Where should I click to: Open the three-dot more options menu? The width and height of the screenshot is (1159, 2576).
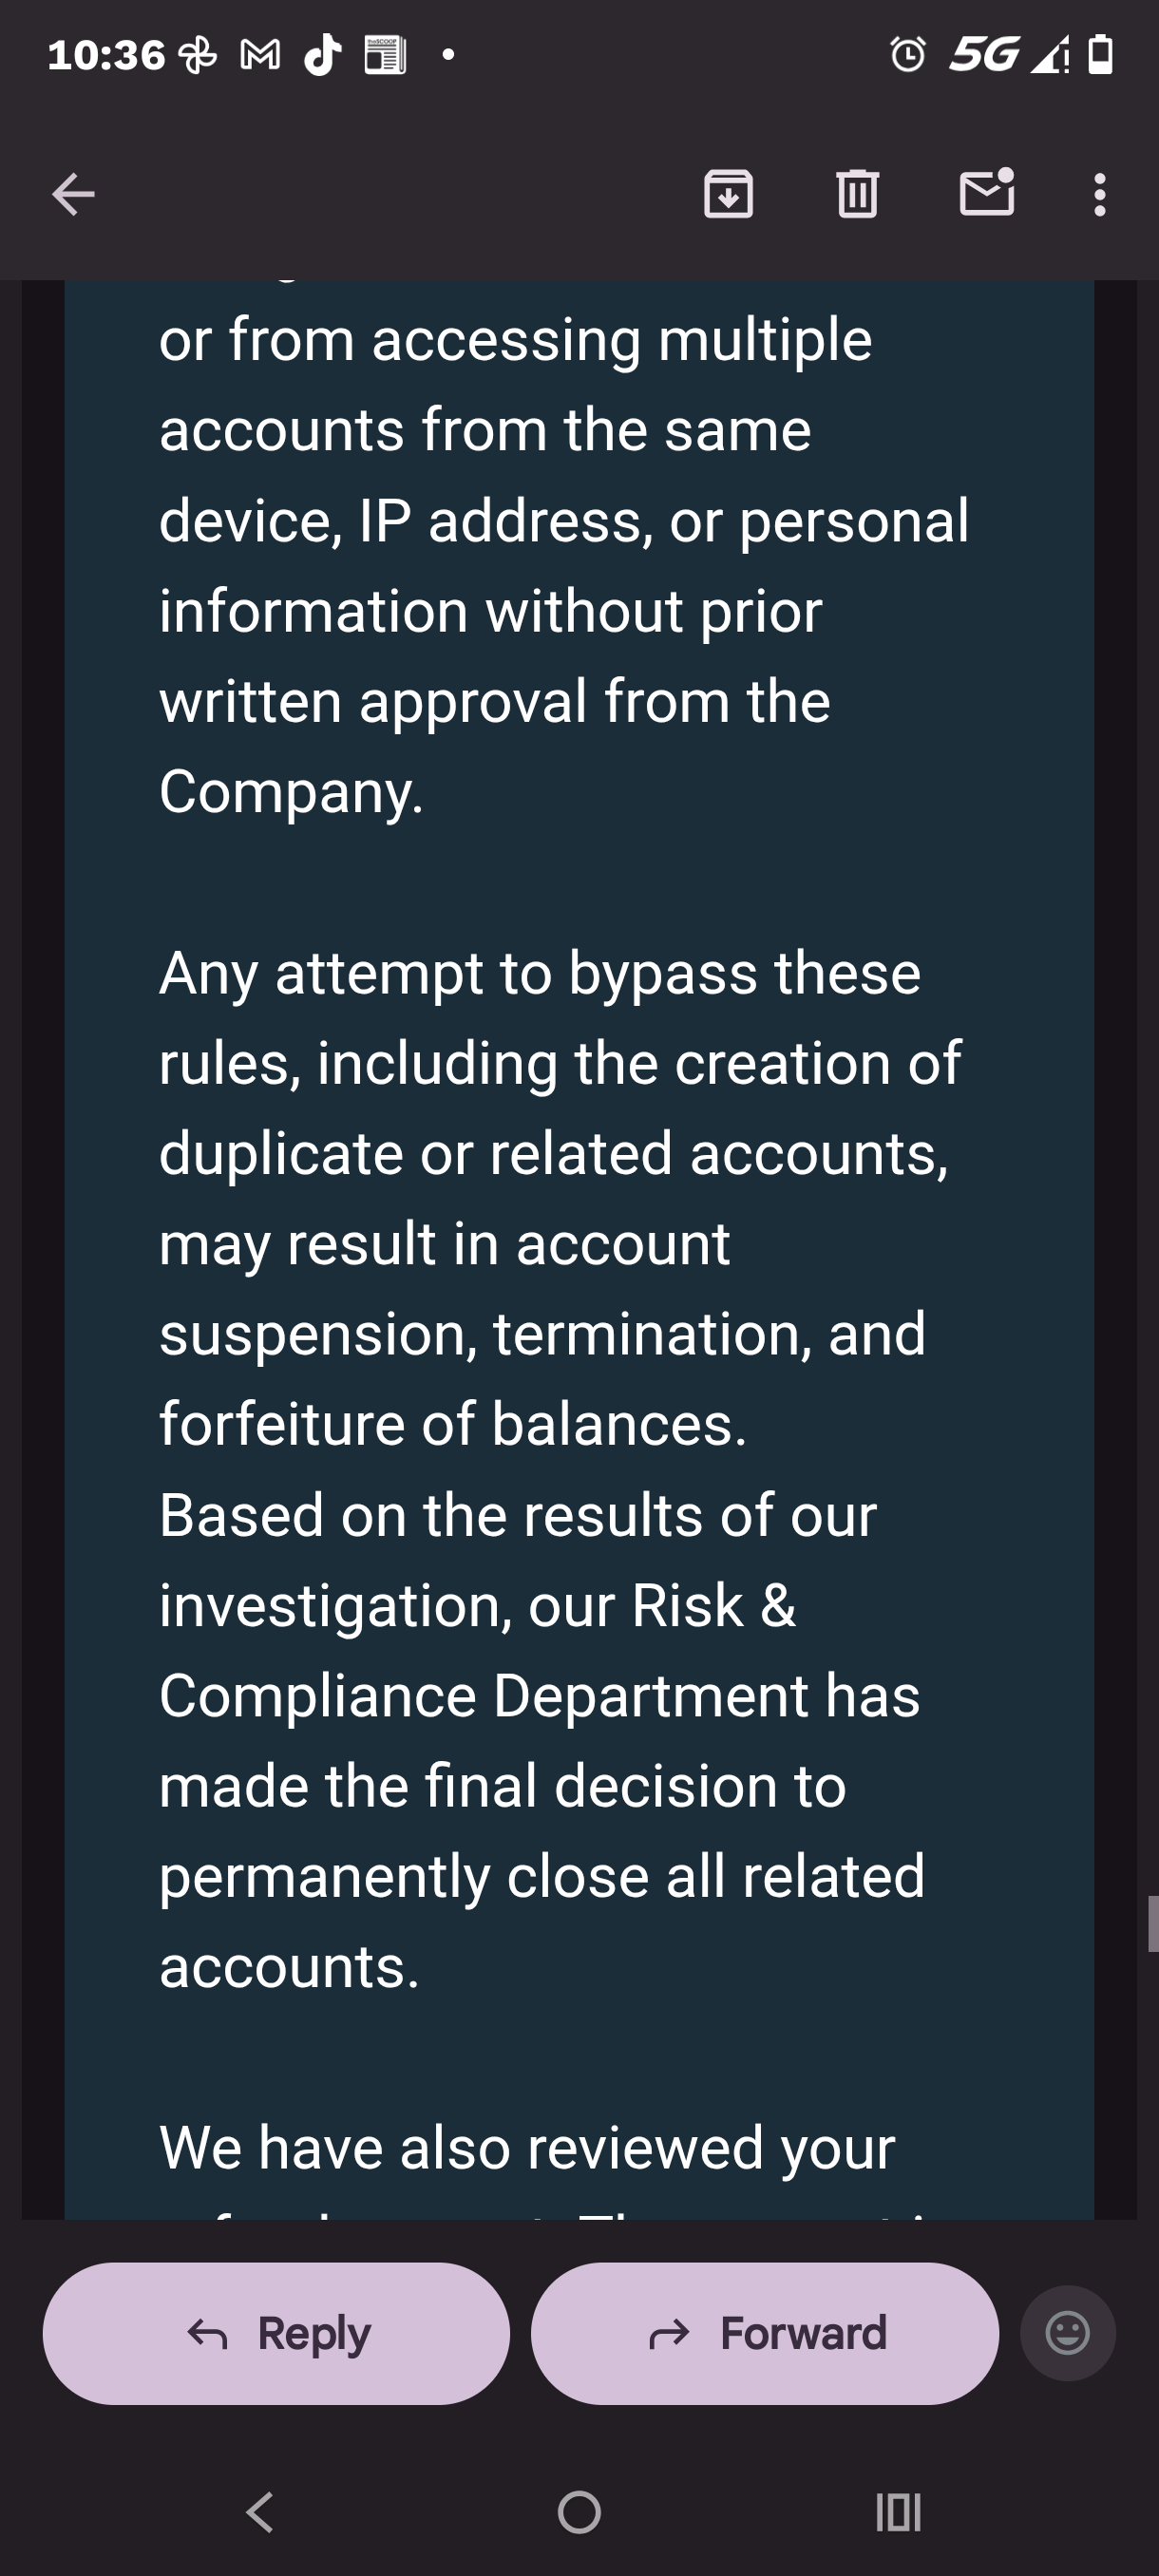(1100, 194)
